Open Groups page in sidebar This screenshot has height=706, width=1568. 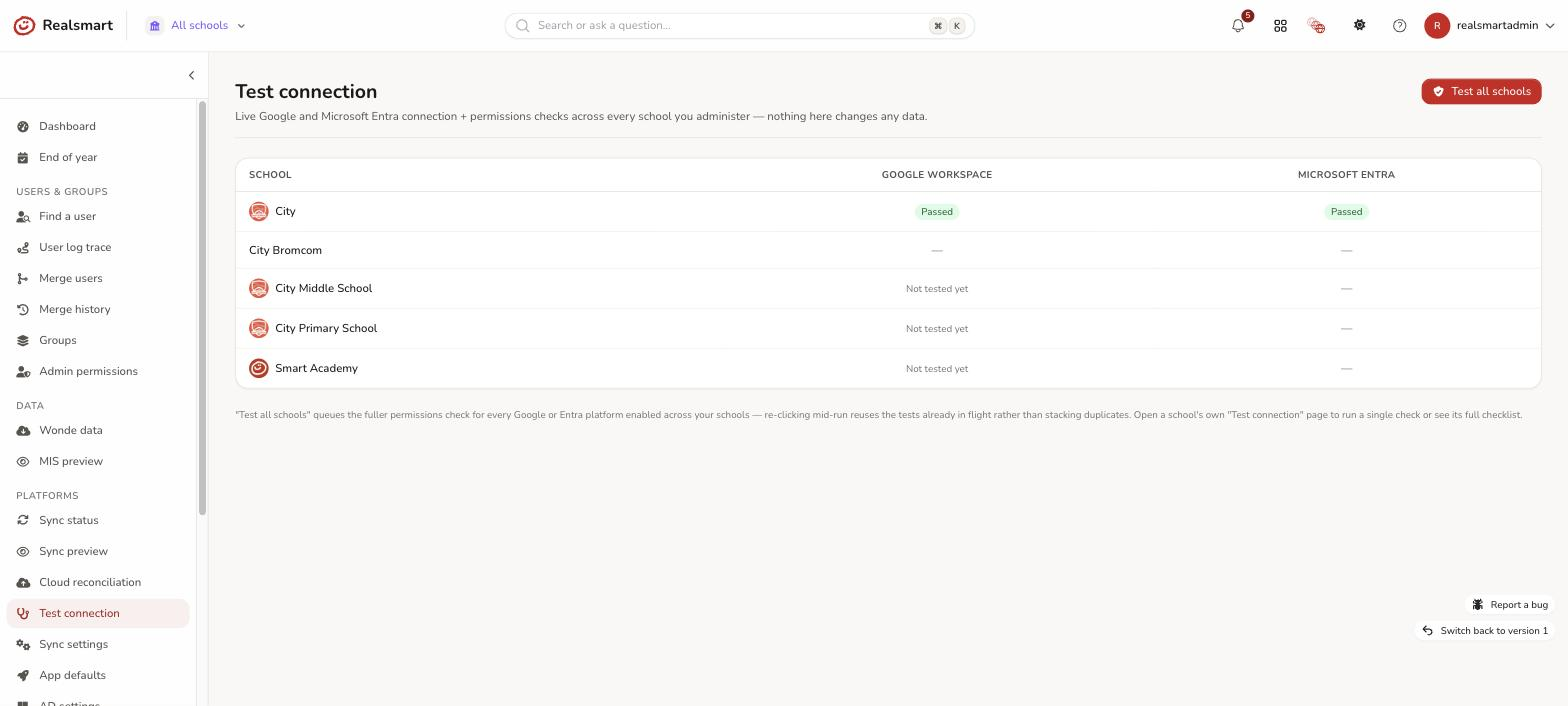click(x=98, y=340)
